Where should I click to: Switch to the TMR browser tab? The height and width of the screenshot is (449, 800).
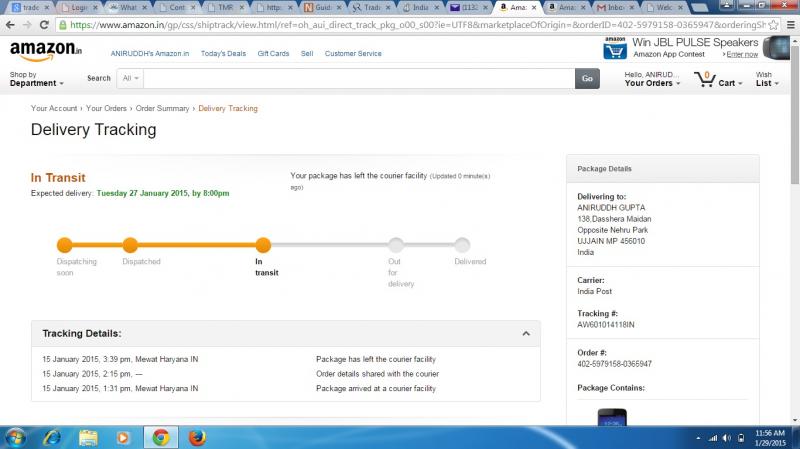pos(225,8)
